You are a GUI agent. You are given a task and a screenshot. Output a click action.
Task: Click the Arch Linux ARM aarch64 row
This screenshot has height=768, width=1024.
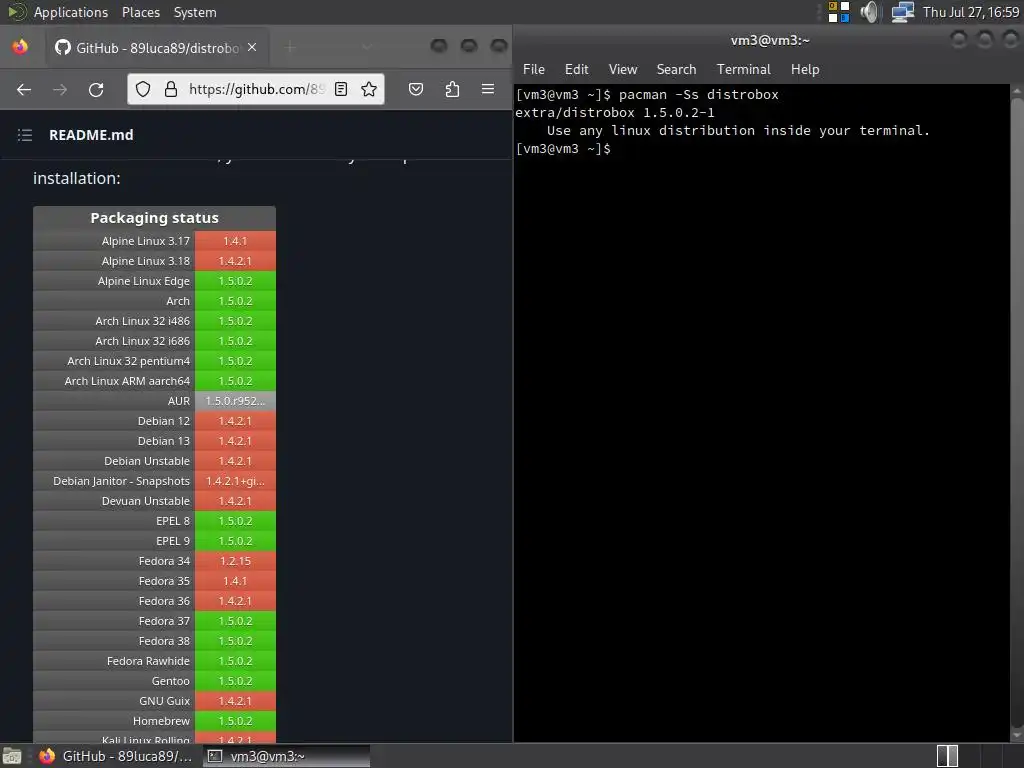pyautogui.click(x=154, y=381)
